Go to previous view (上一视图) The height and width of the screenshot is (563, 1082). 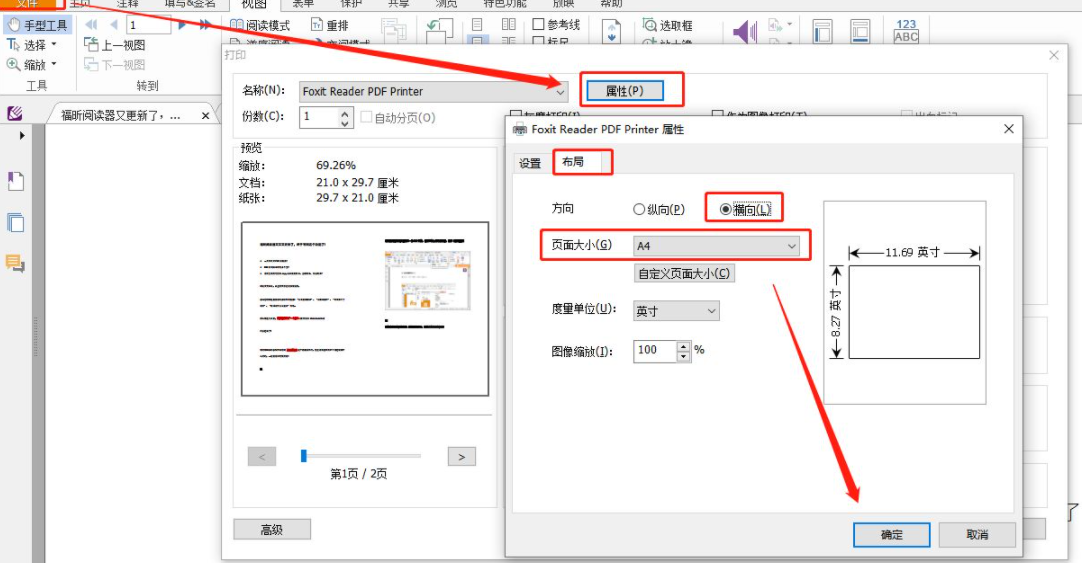click(115, 45)
